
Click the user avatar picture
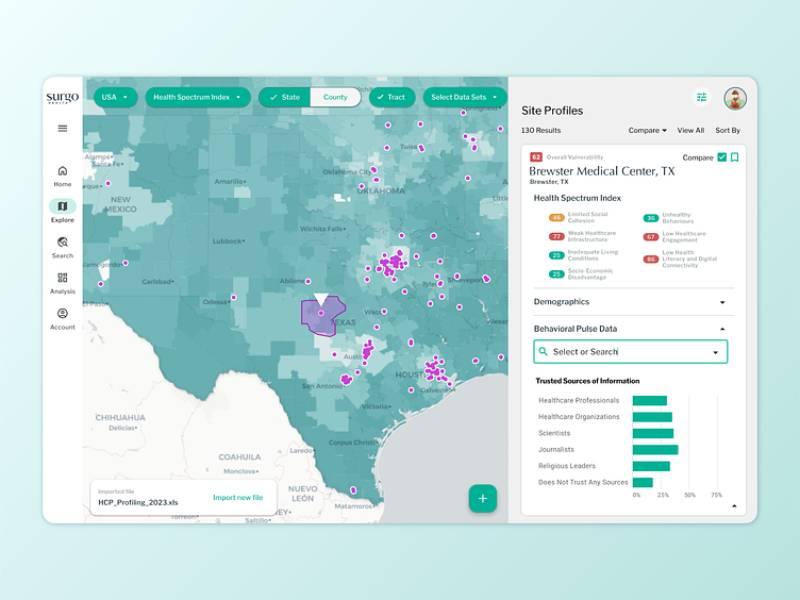735,98
